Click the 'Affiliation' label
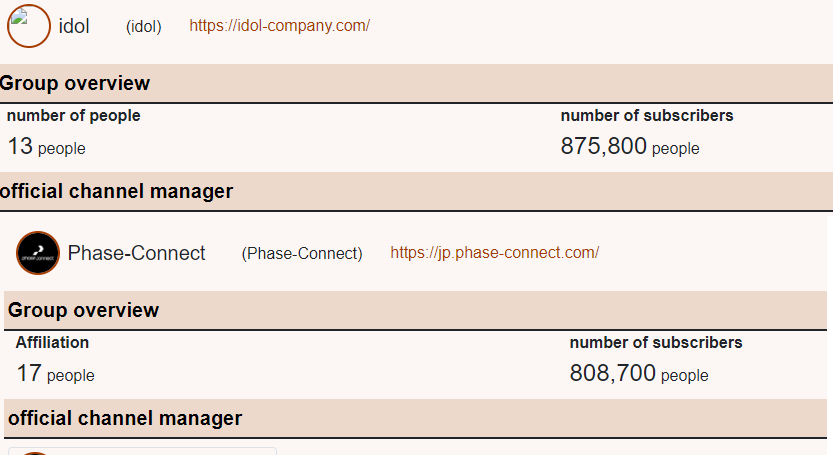 tap(52, 343)
